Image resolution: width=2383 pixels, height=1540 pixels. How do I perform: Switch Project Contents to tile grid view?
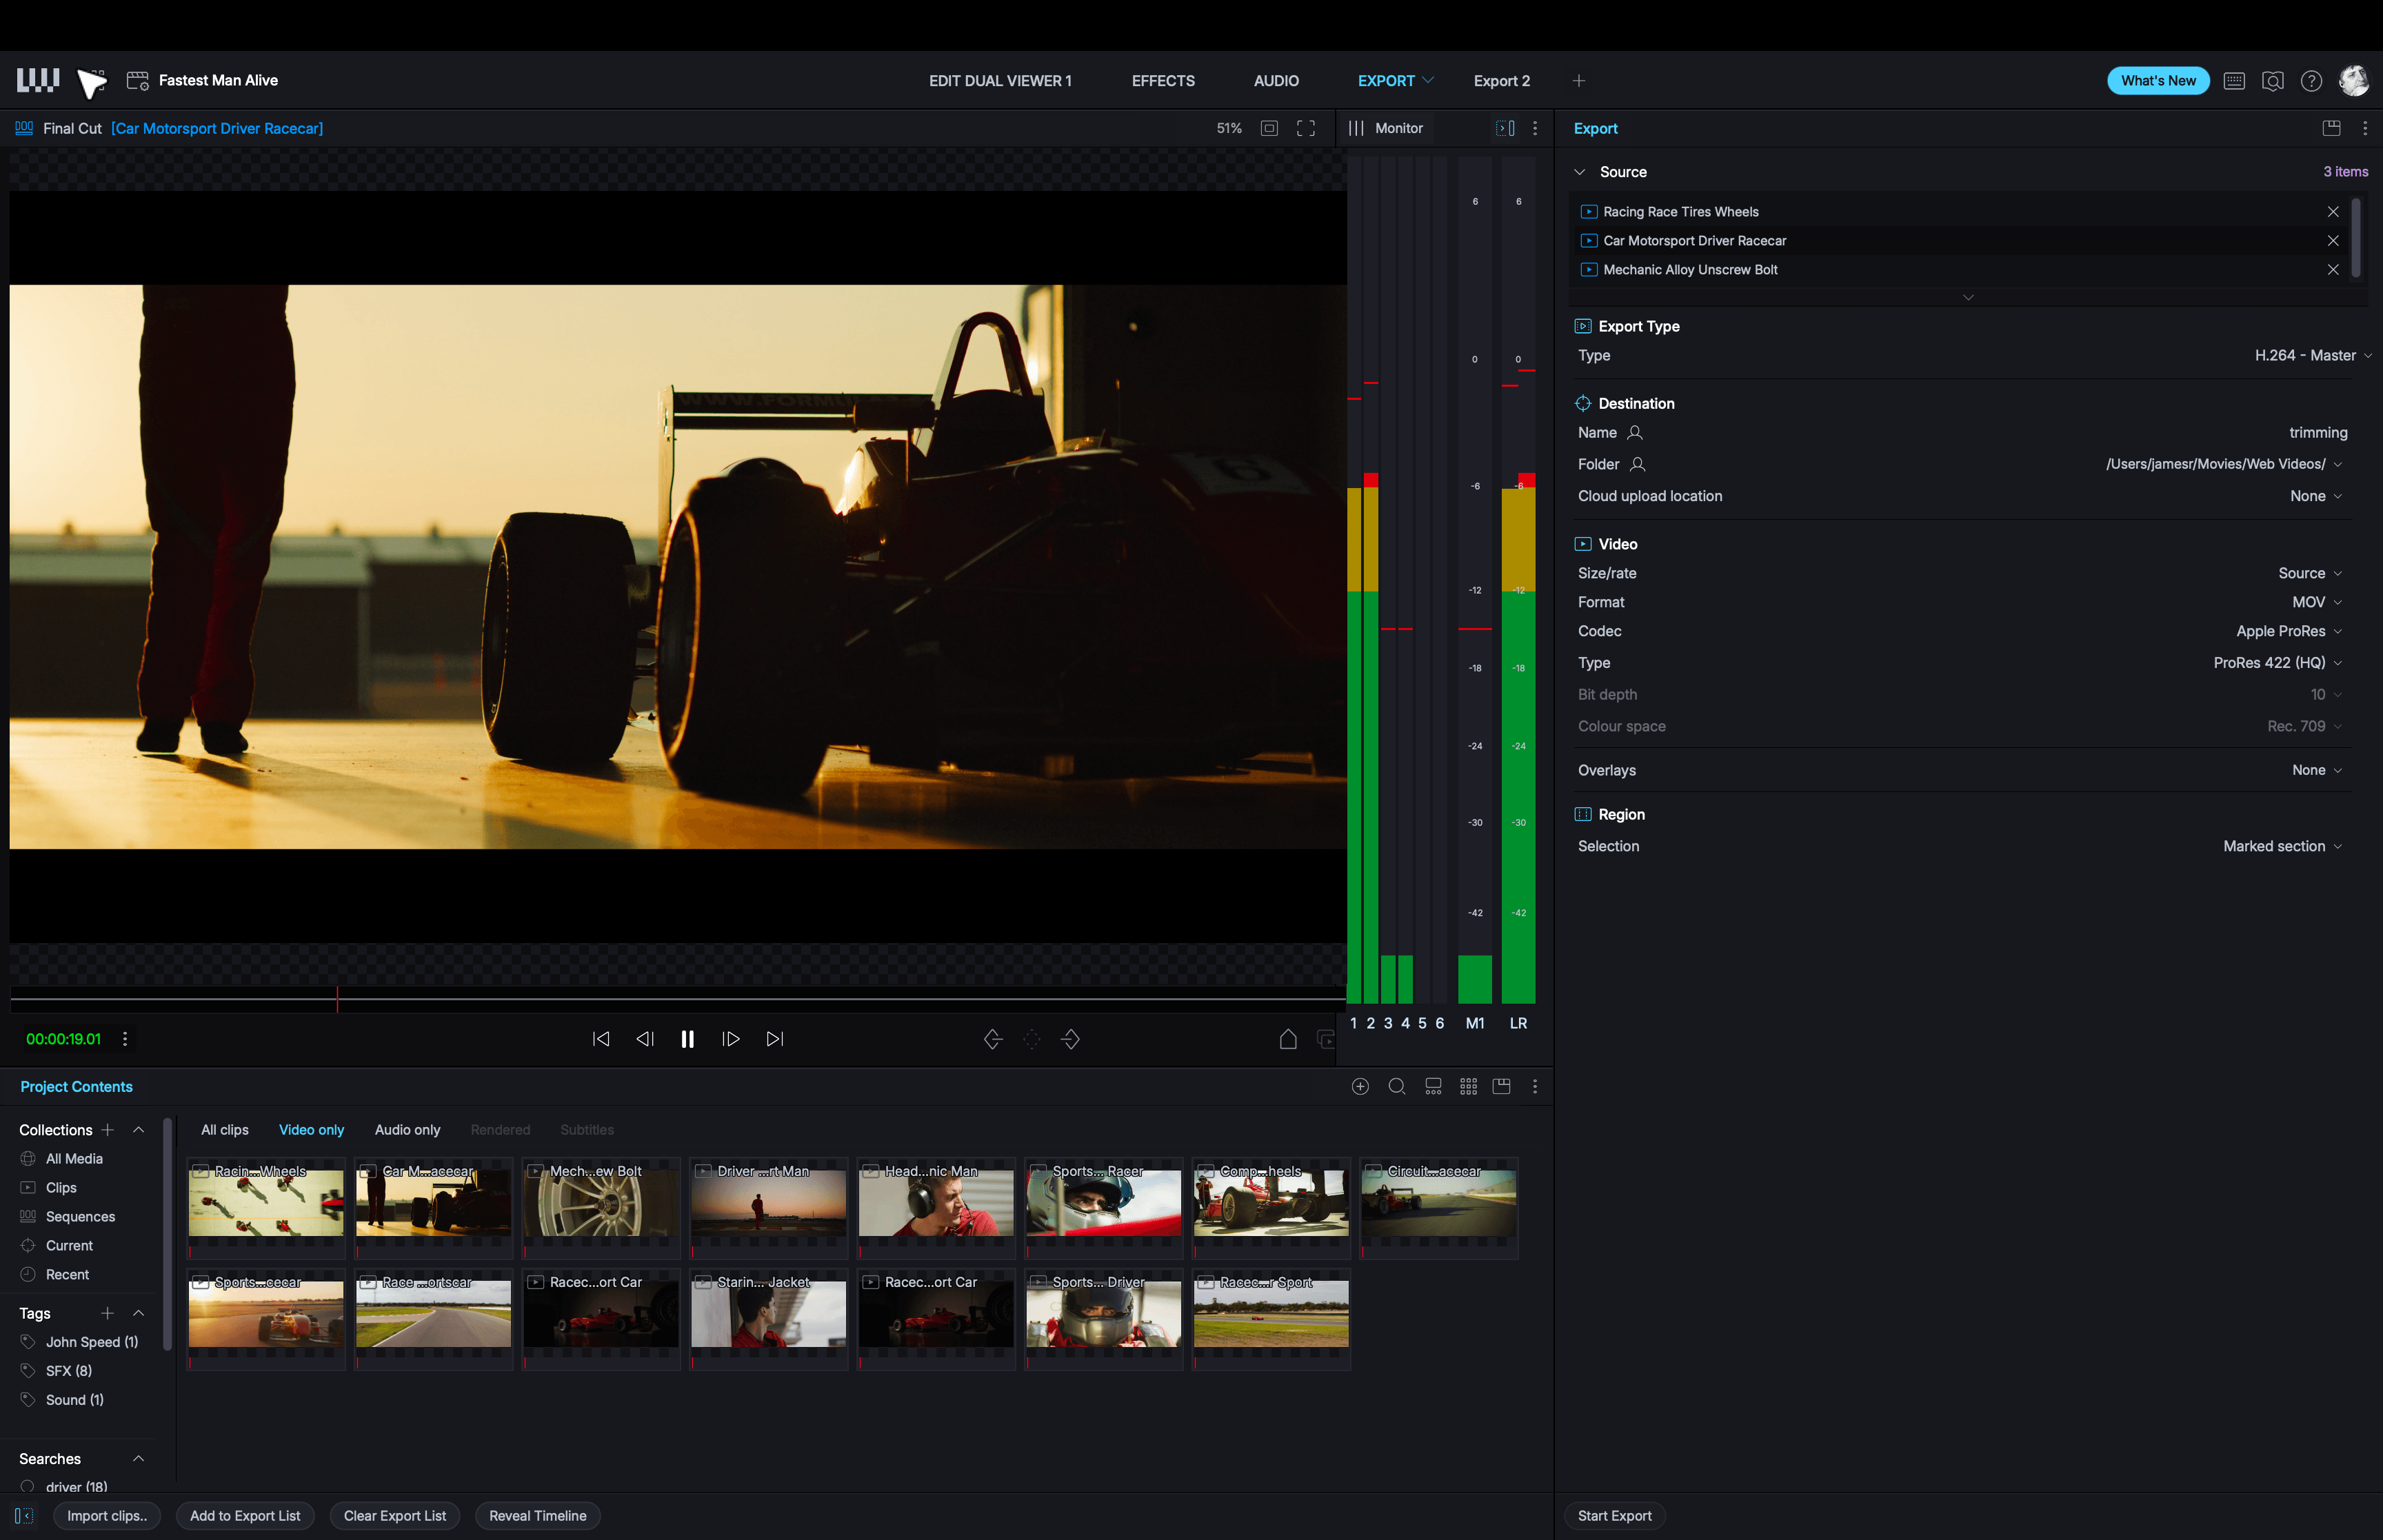(1468, 1086)
